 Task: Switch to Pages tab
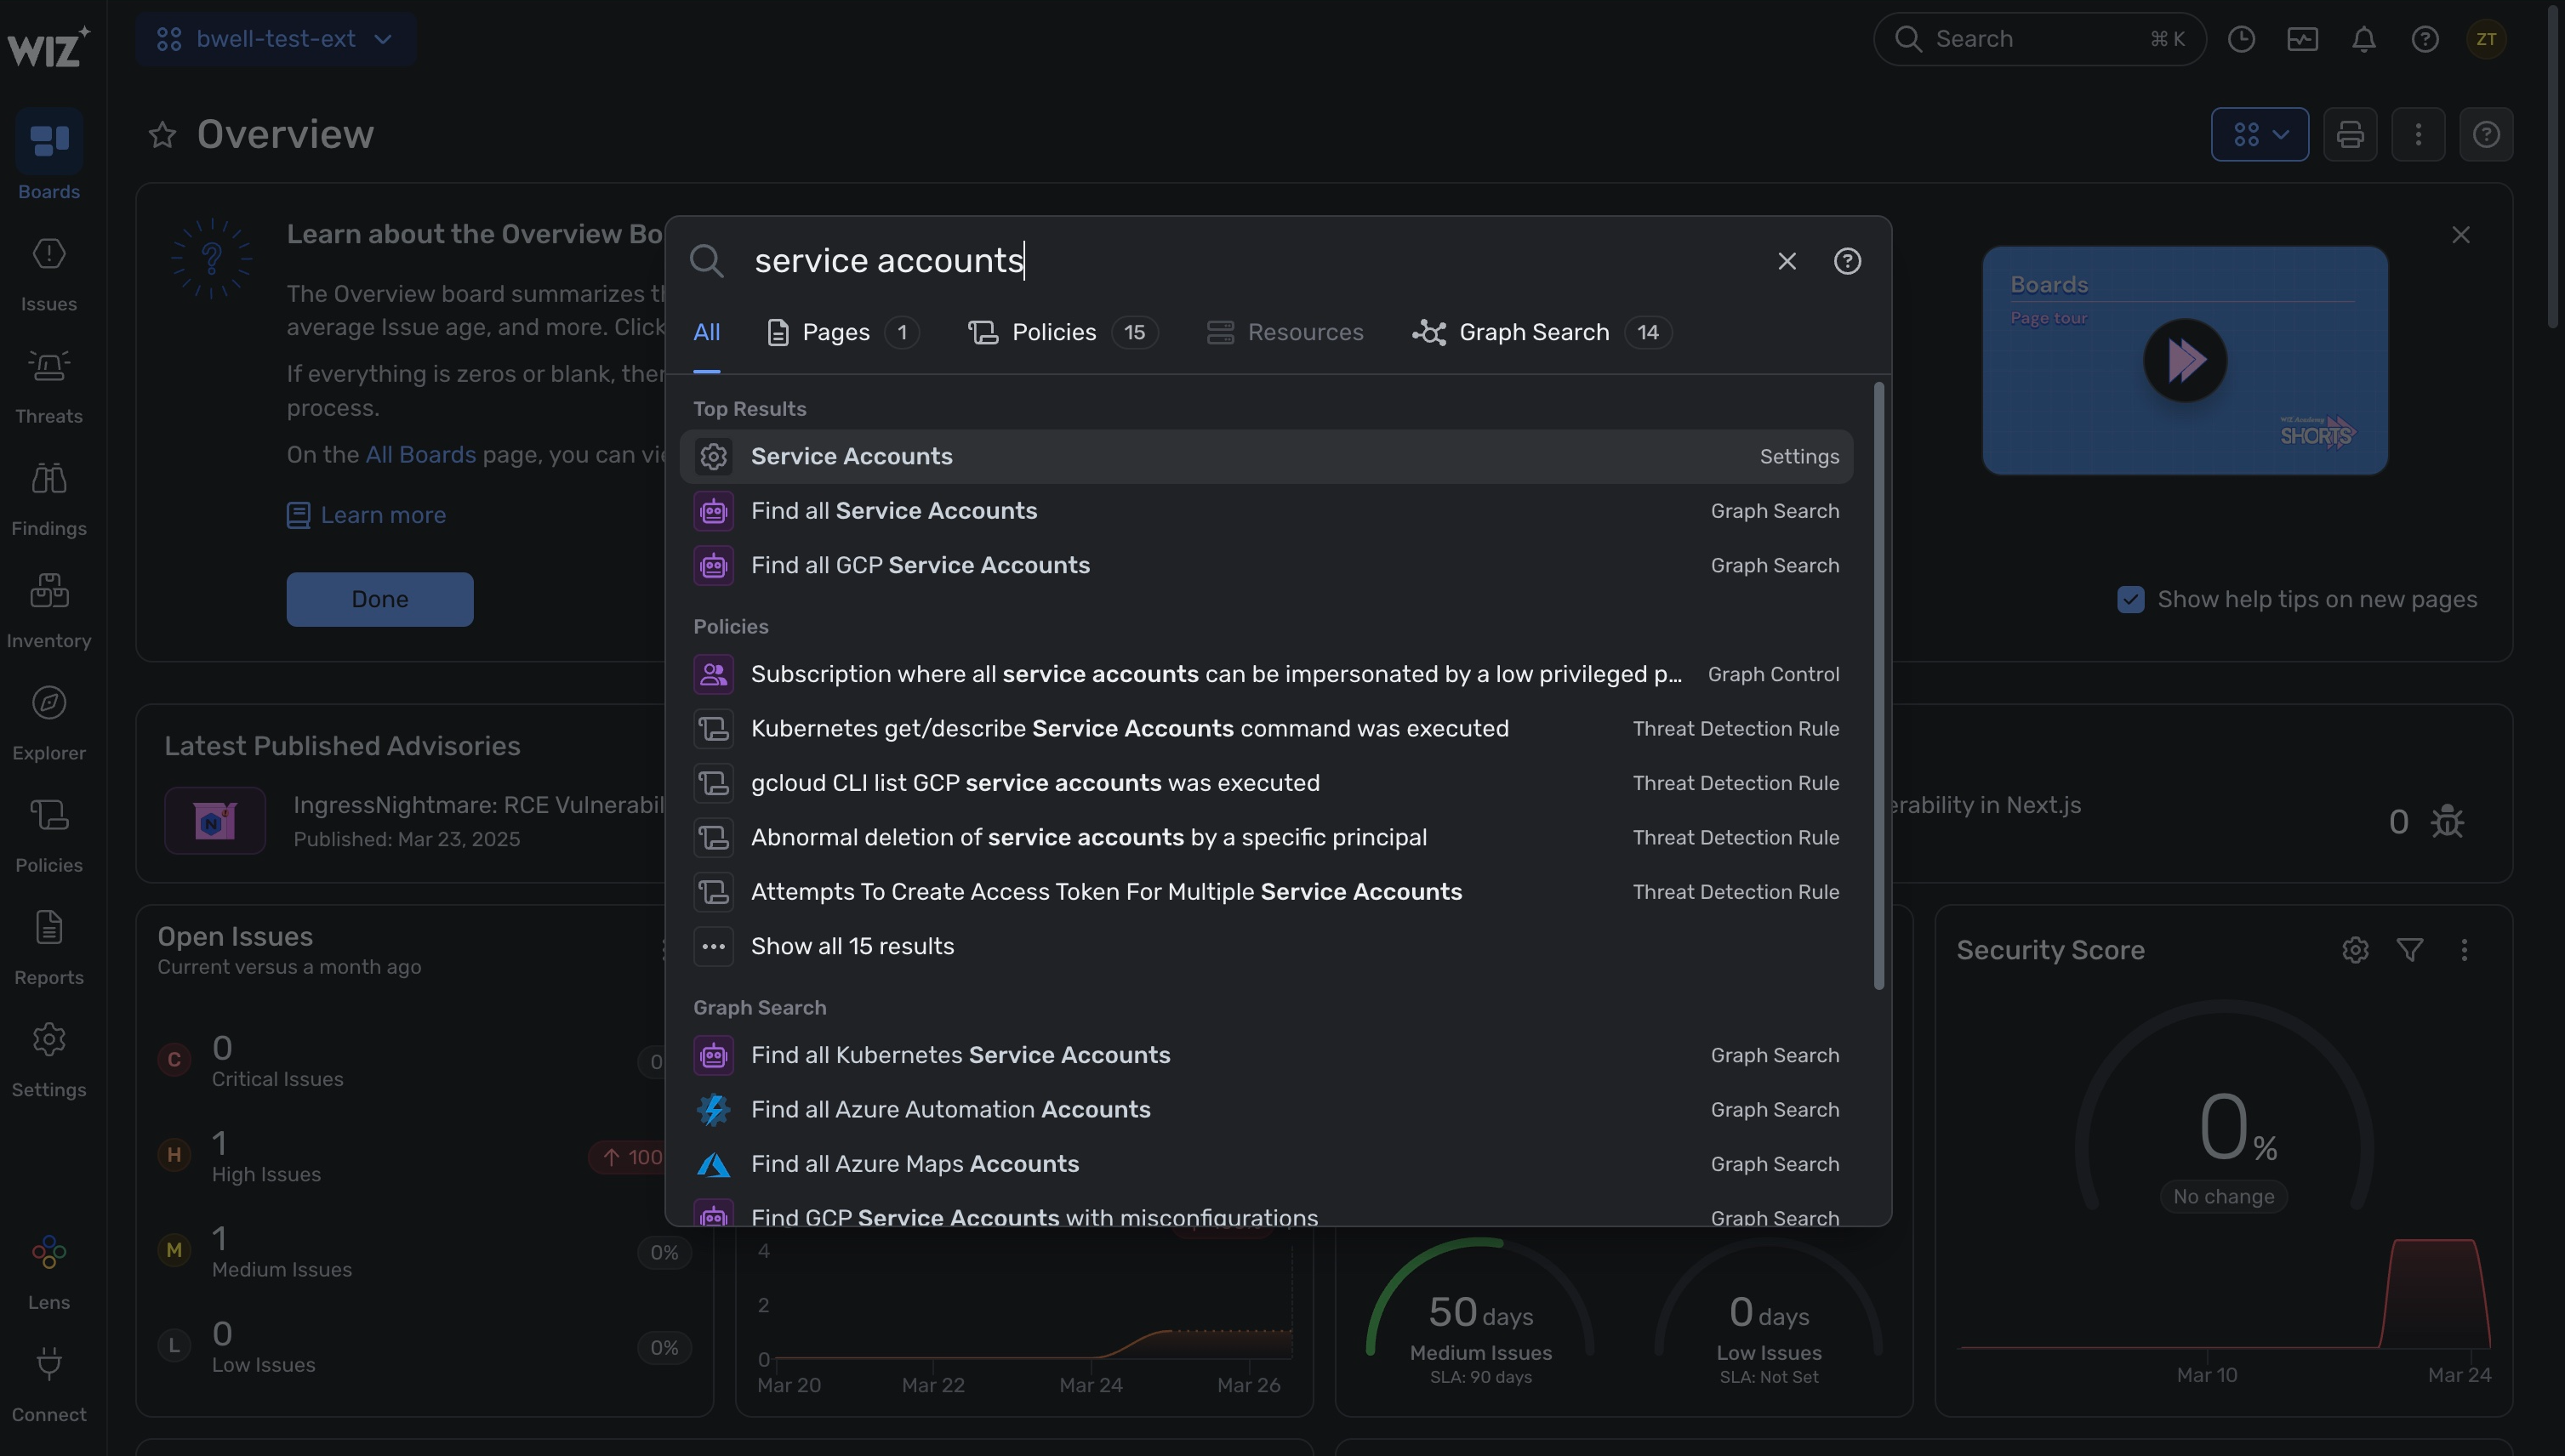pyautogui.click(x=842, y=332)
